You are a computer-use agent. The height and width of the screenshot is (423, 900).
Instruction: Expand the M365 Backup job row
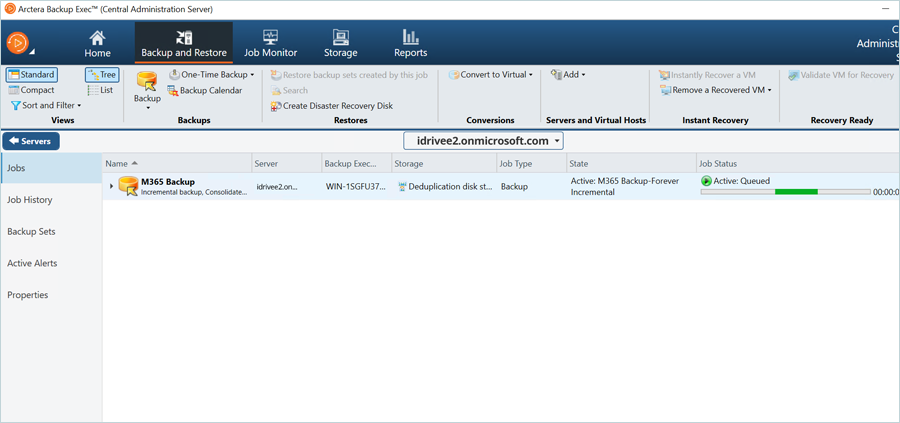click(x=111, y=186)
